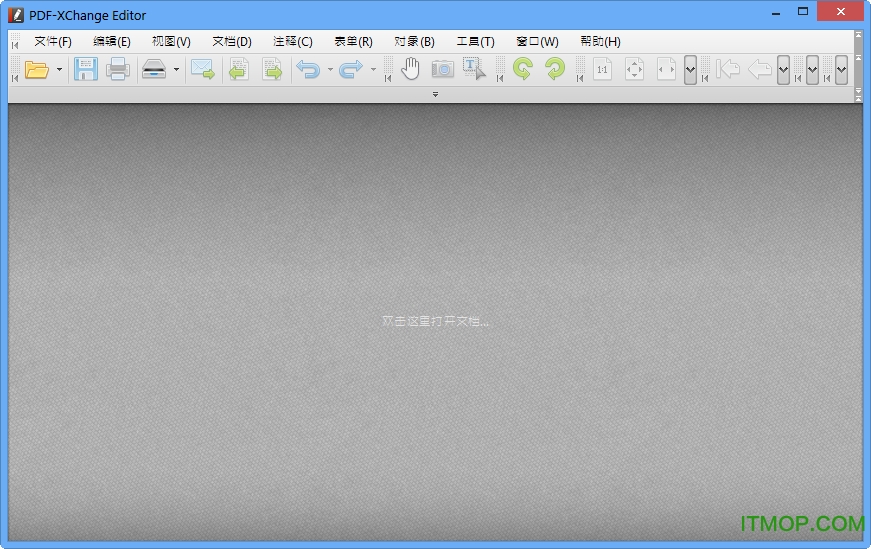The width and height of the screenshot is (871, 549).
Task: Open the 工具(T) menu
Action: 475,42
